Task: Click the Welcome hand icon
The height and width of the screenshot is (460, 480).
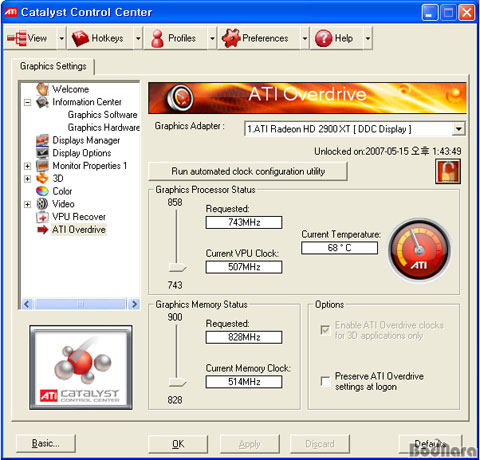Action: 42,89
